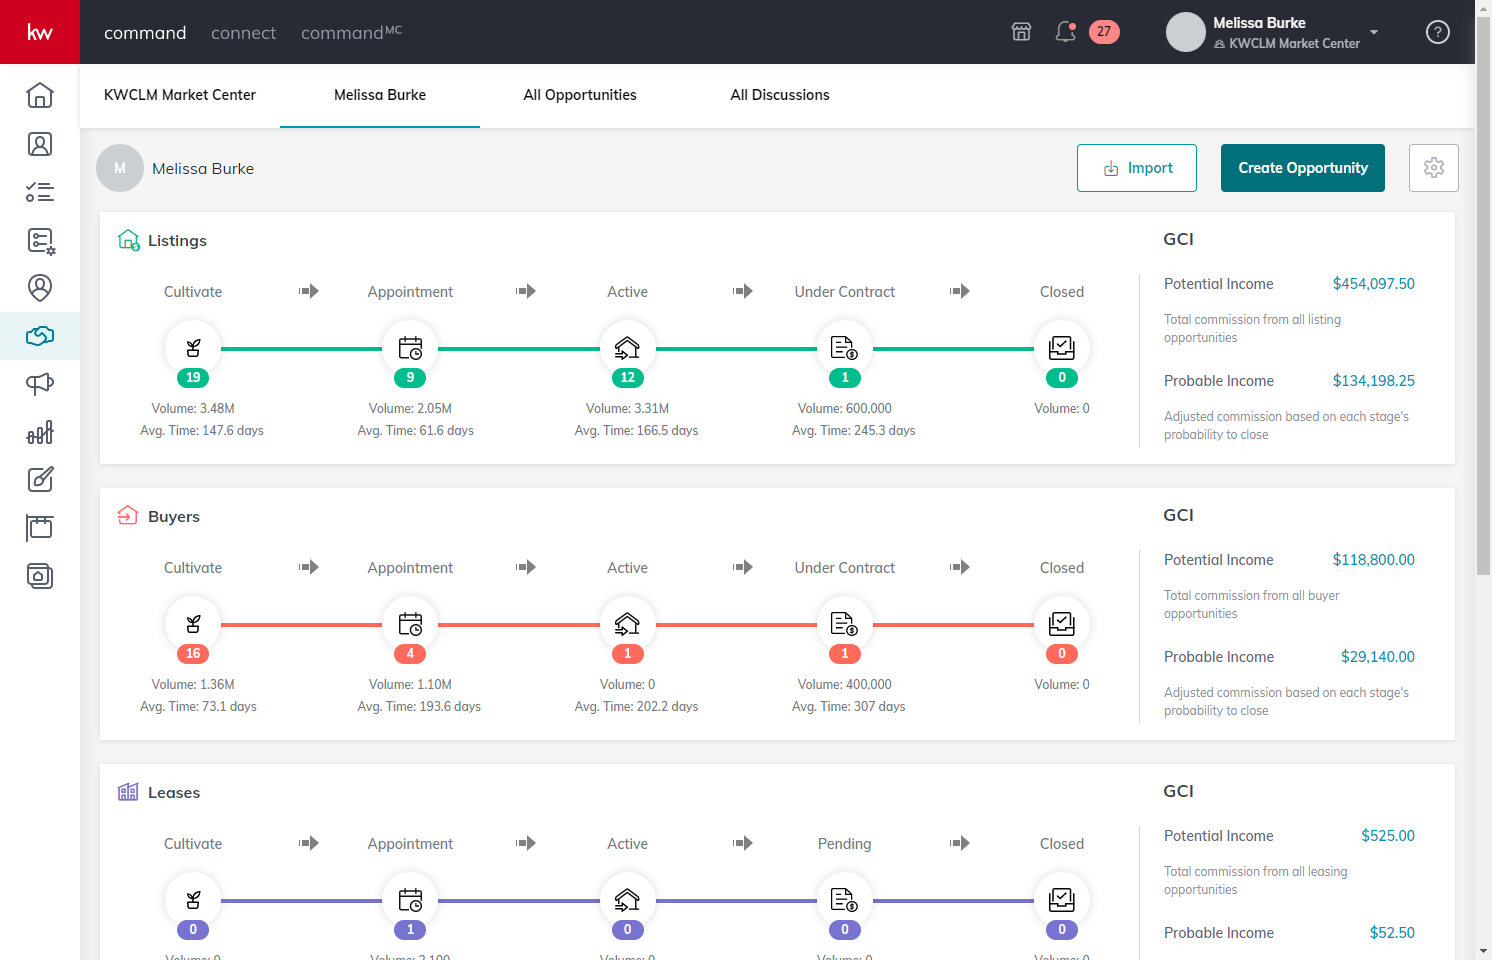Open the bar chart Reports icon in the sidebar

coord(40,432)
